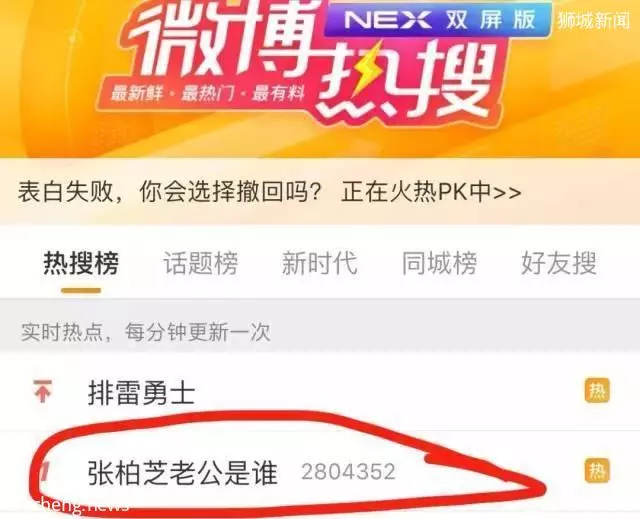Click the orange underline indicator under 热搜榜
Screen dimensions: 640x519
click(x=81, y=291)
